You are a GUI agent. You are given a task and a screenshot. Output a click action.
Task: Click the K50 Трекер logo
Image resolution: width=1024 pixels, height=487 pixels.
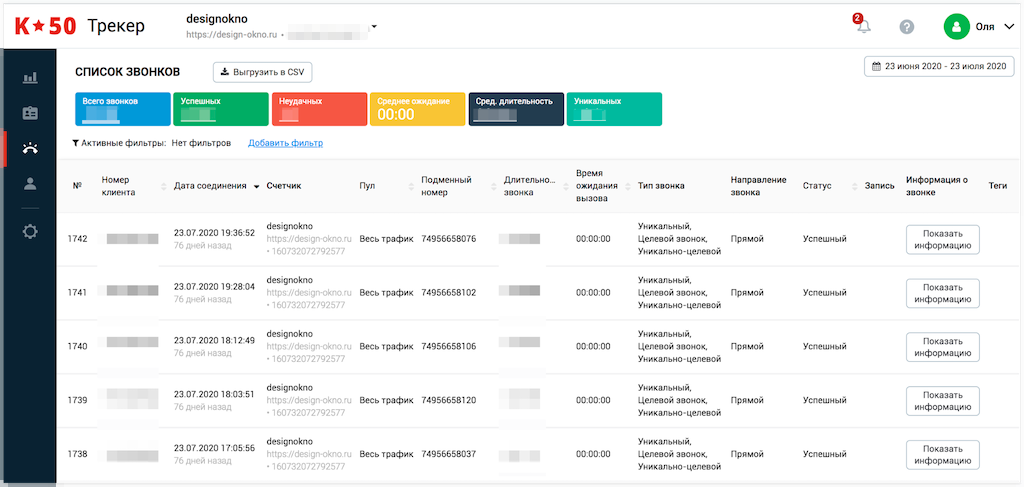[80, 26]
